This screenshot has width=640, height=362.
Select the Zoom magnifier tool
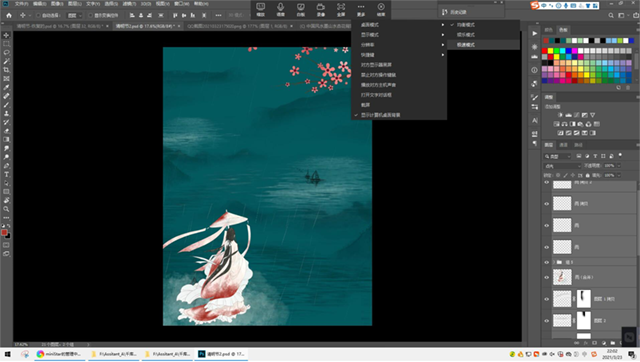(6, 209)
